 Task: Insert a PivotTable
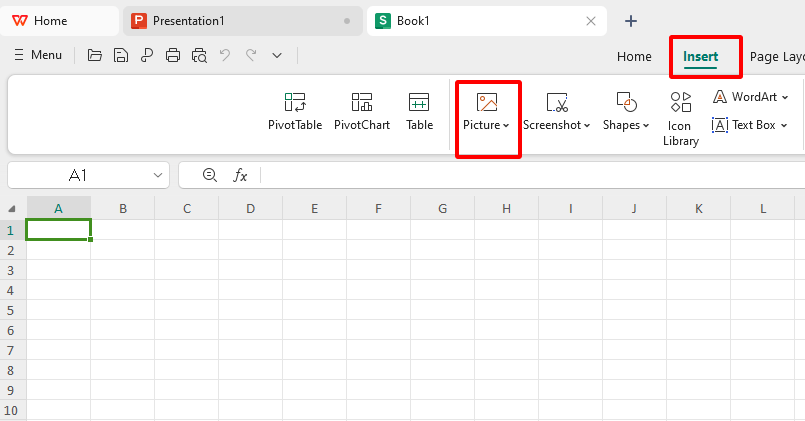pos(295,111)
